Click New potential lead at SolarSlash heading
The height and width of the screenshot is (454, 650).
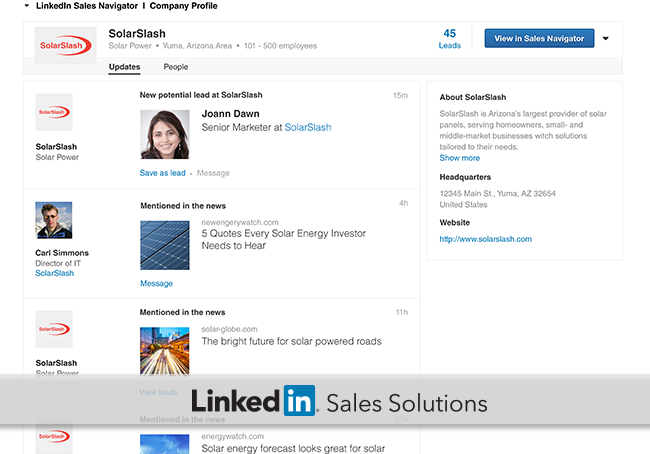pyautogui.click(x=201, y=95)
